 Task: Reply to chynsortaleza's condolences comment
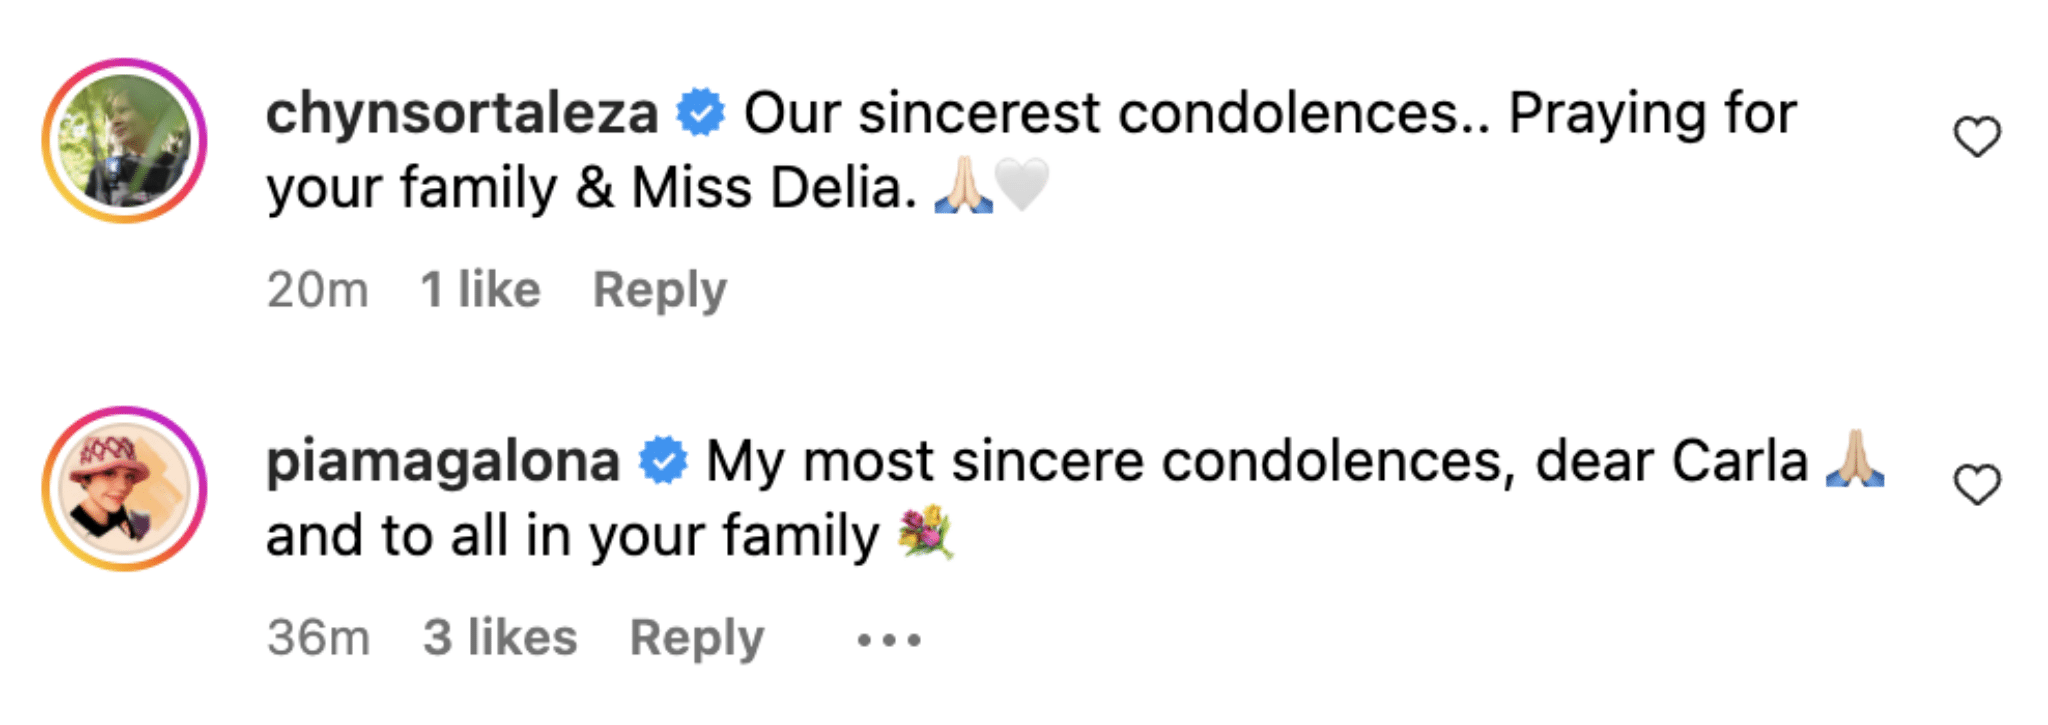point(659,290)
